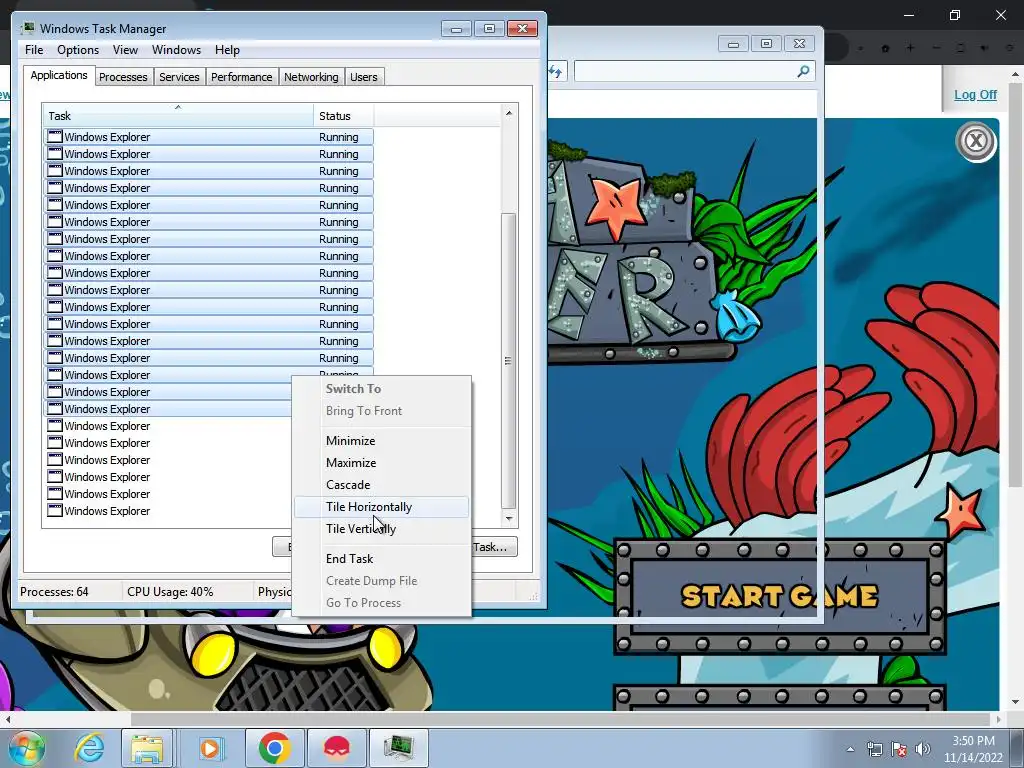The height and width of the screenshot is (768, 1024).
Task: Switch to the Services tab
Action: pos(179,77)
